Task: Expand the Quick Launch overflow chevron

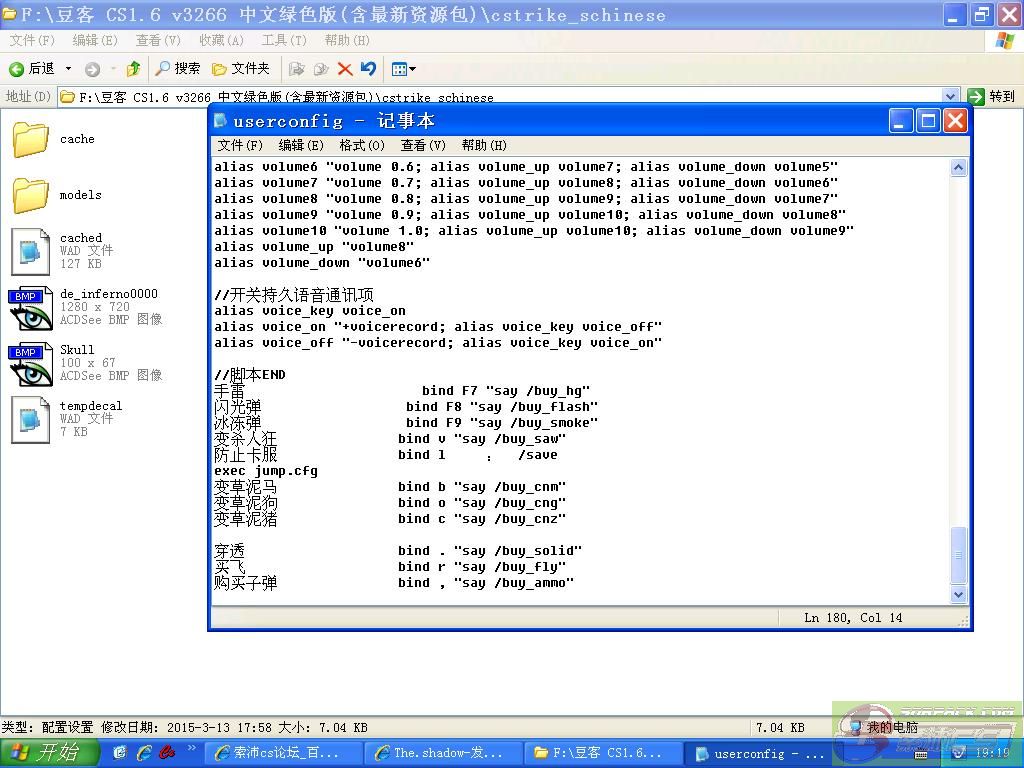Action: click(x=191, y=748)
